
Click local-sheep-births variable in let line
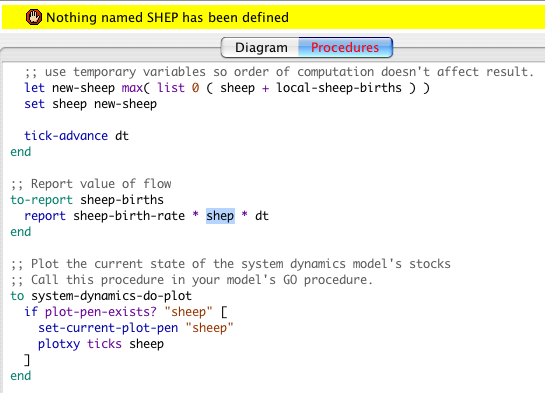[339, 88]
